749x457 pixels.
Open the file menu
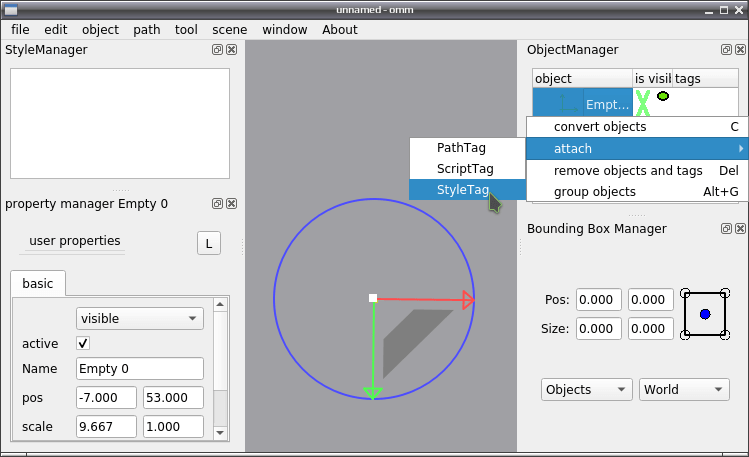pos(20,30)
